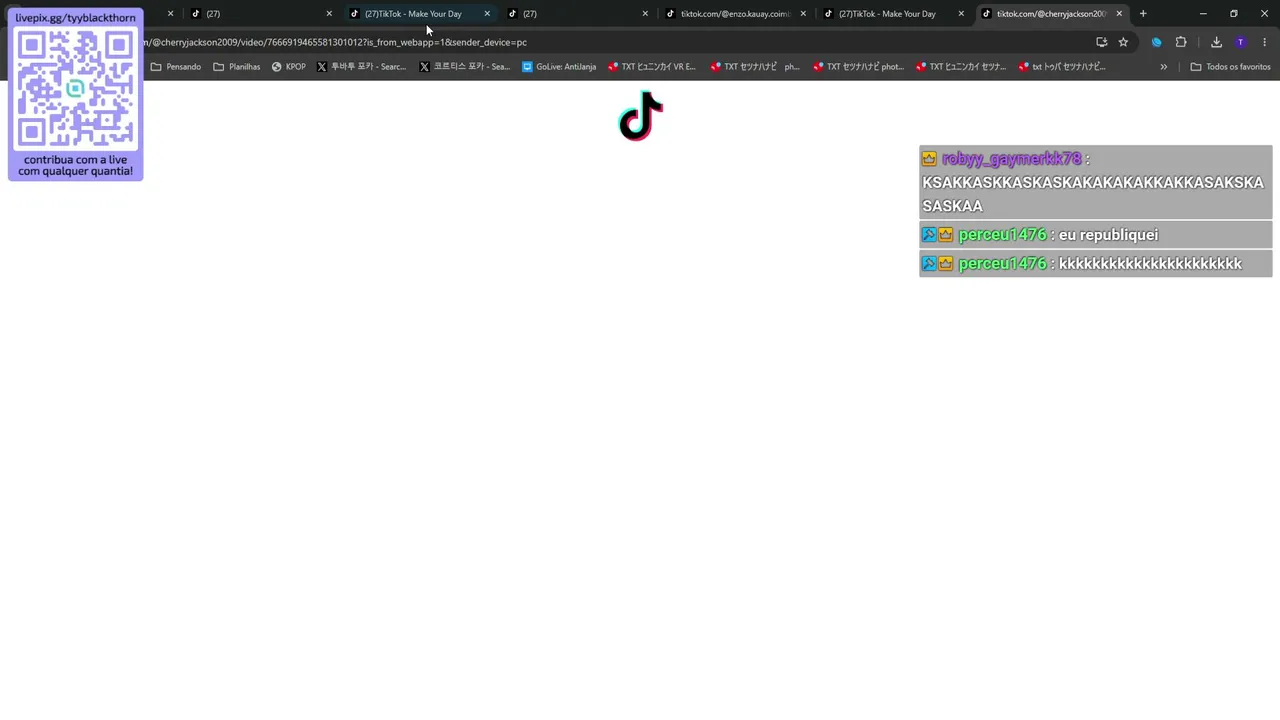This screenshot has height=720, width=1280.
Task: Open the Todos os favoritos folder
Action: coord(1230,67)
